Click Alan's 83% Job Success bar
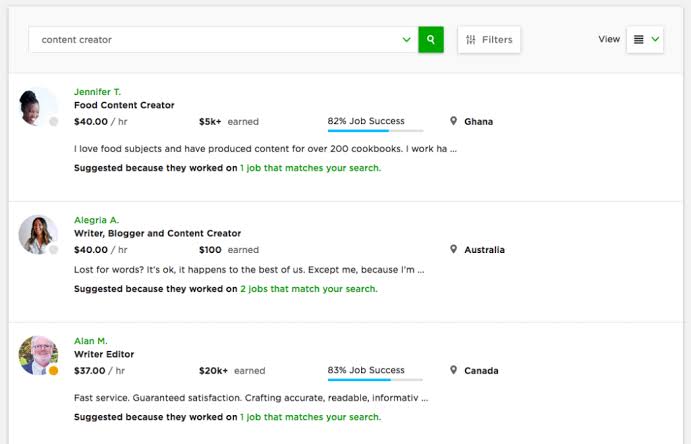The image size is (691, 444). tap(375, 380)
